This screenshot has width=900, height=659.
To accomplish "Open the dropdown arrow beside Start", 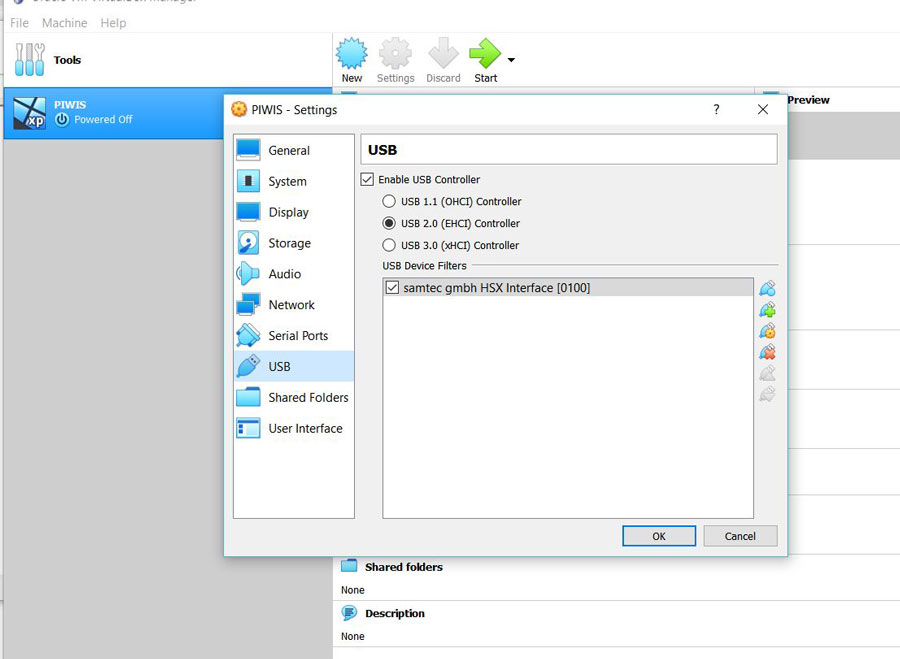I will click(x=511, y=60).
